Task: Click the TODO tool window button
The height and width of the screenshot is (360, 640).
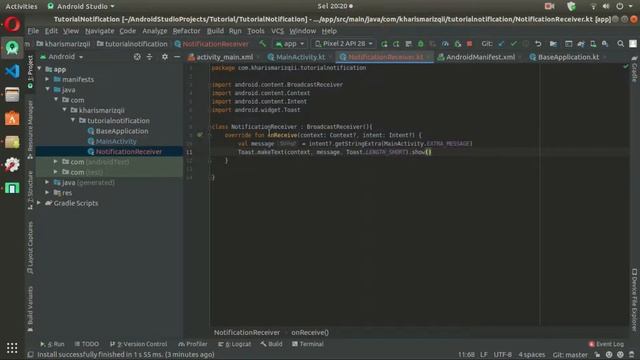Action: tap(87, 344)
